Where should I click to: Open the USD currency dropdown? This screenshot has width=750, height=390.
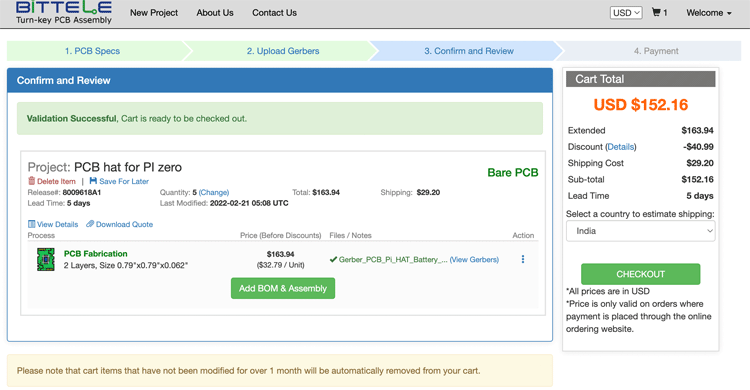[x=626, y=13]
